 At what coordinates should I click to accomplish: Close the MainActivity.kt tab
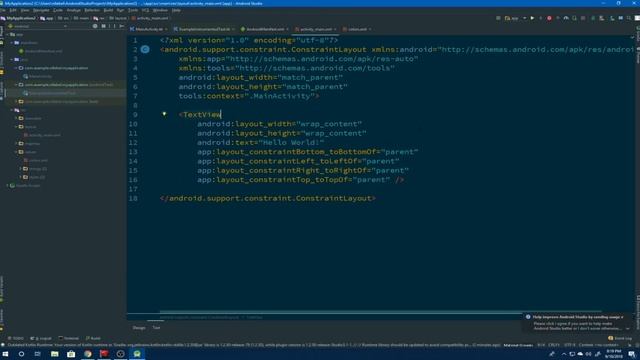point(166,29)
